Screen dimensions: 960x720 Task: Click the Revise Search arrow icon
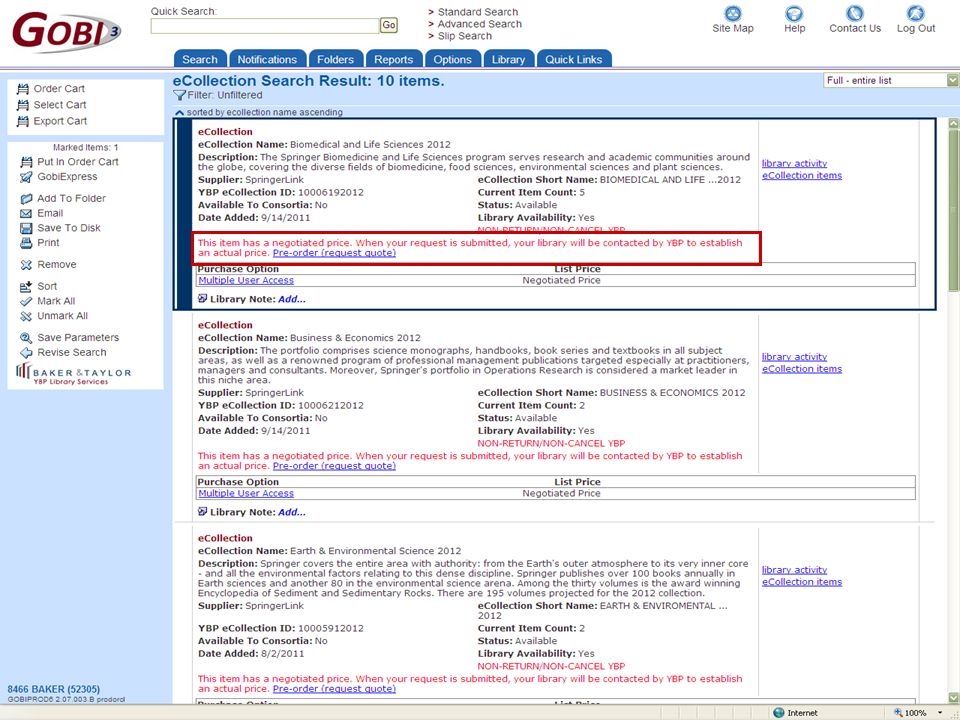(26, 353)
